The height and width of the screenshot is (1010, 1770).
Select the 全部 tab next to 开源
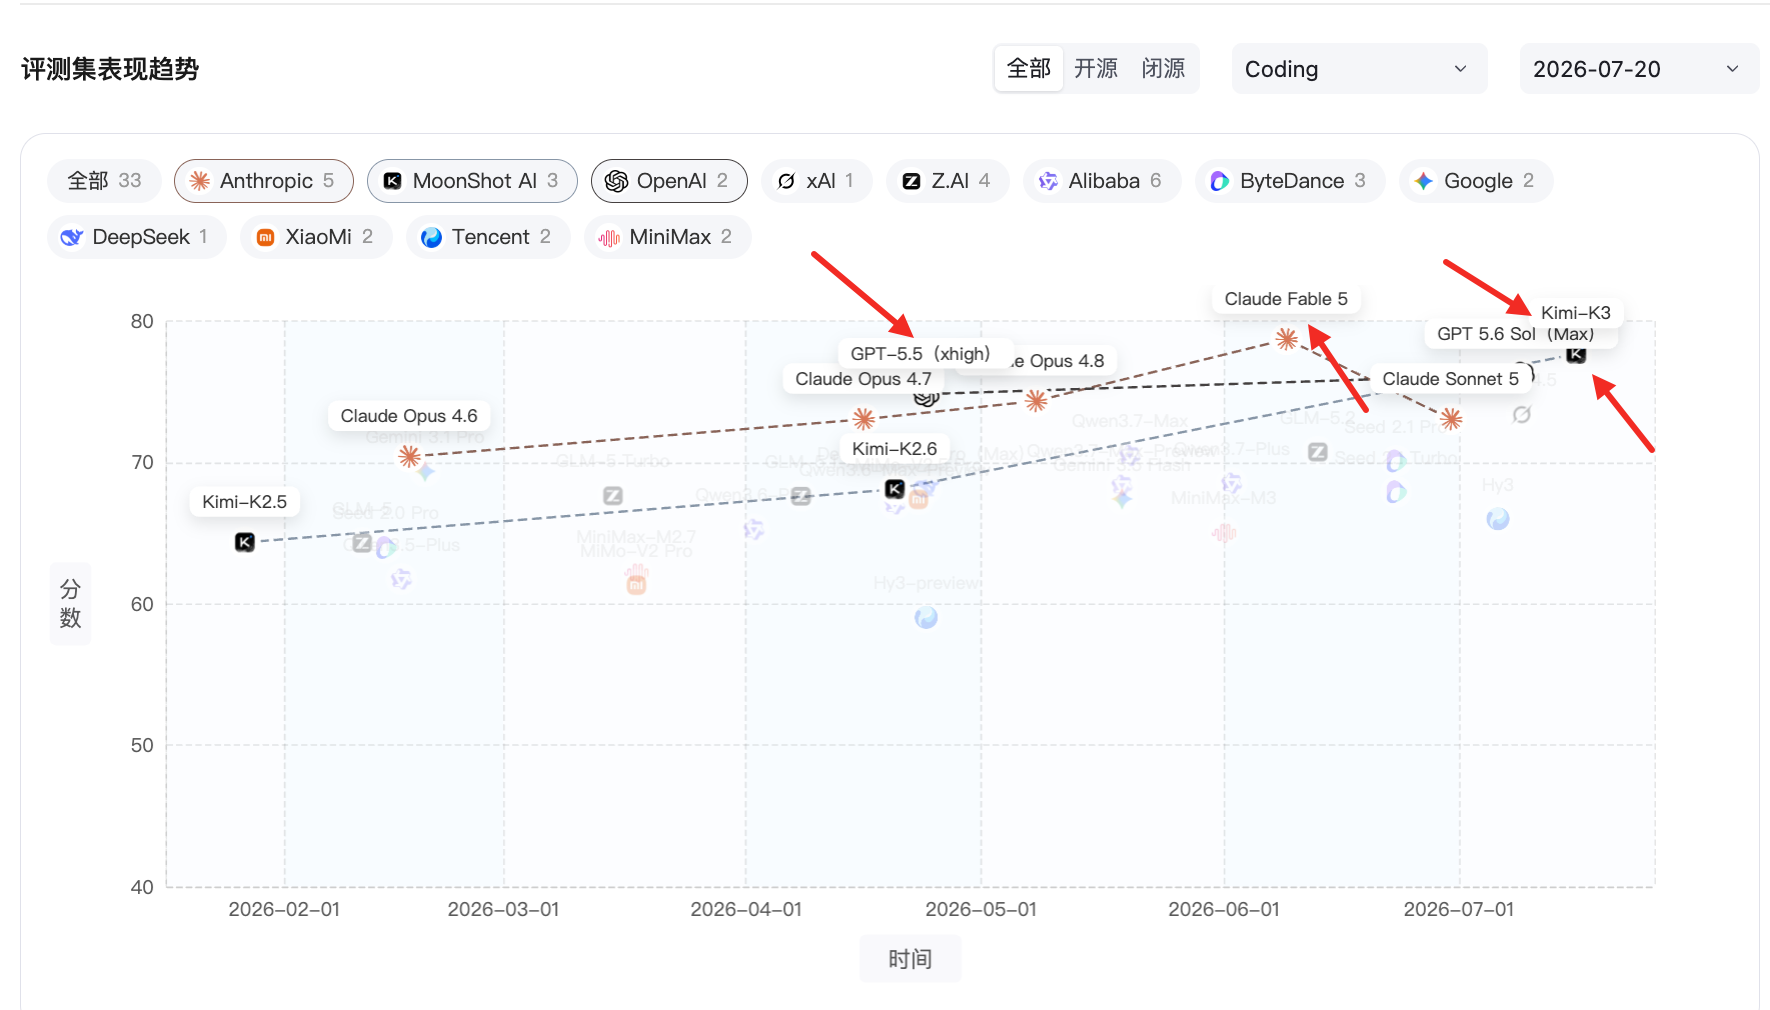coord(1029,69)
